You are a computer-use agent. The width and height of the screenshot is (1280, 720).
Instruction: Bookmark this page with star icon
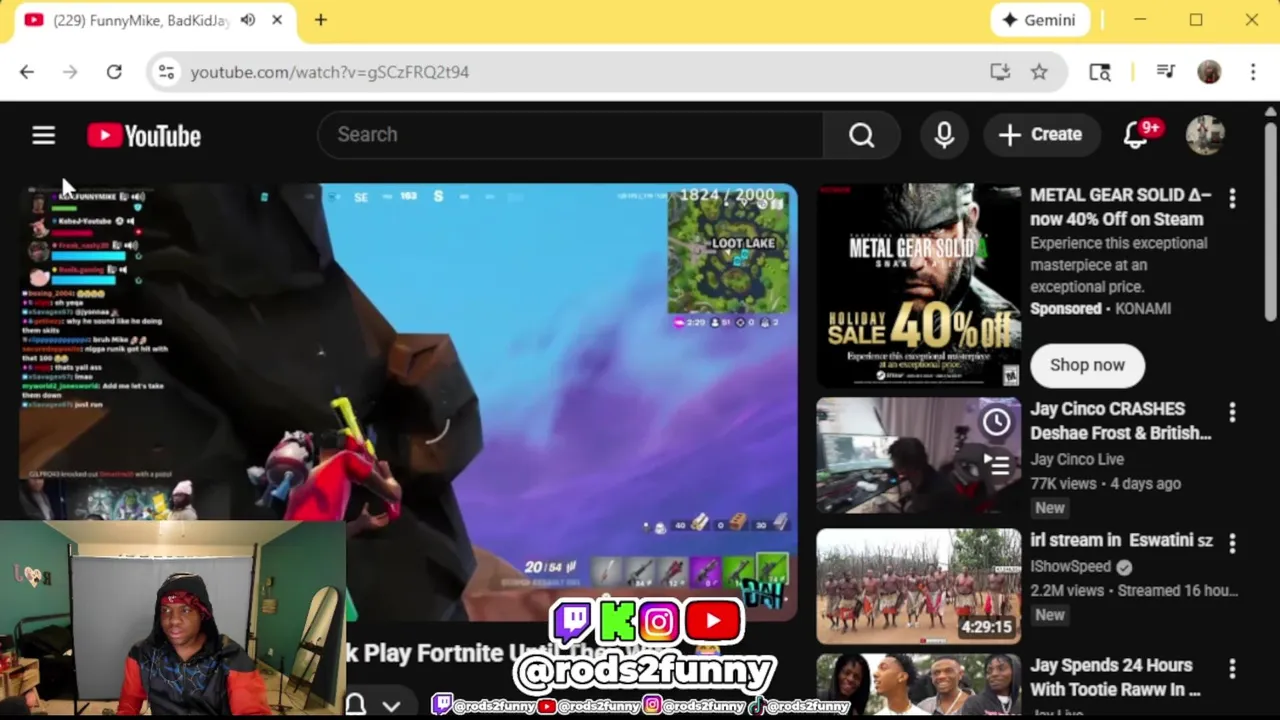click(x=1039, y=72)
